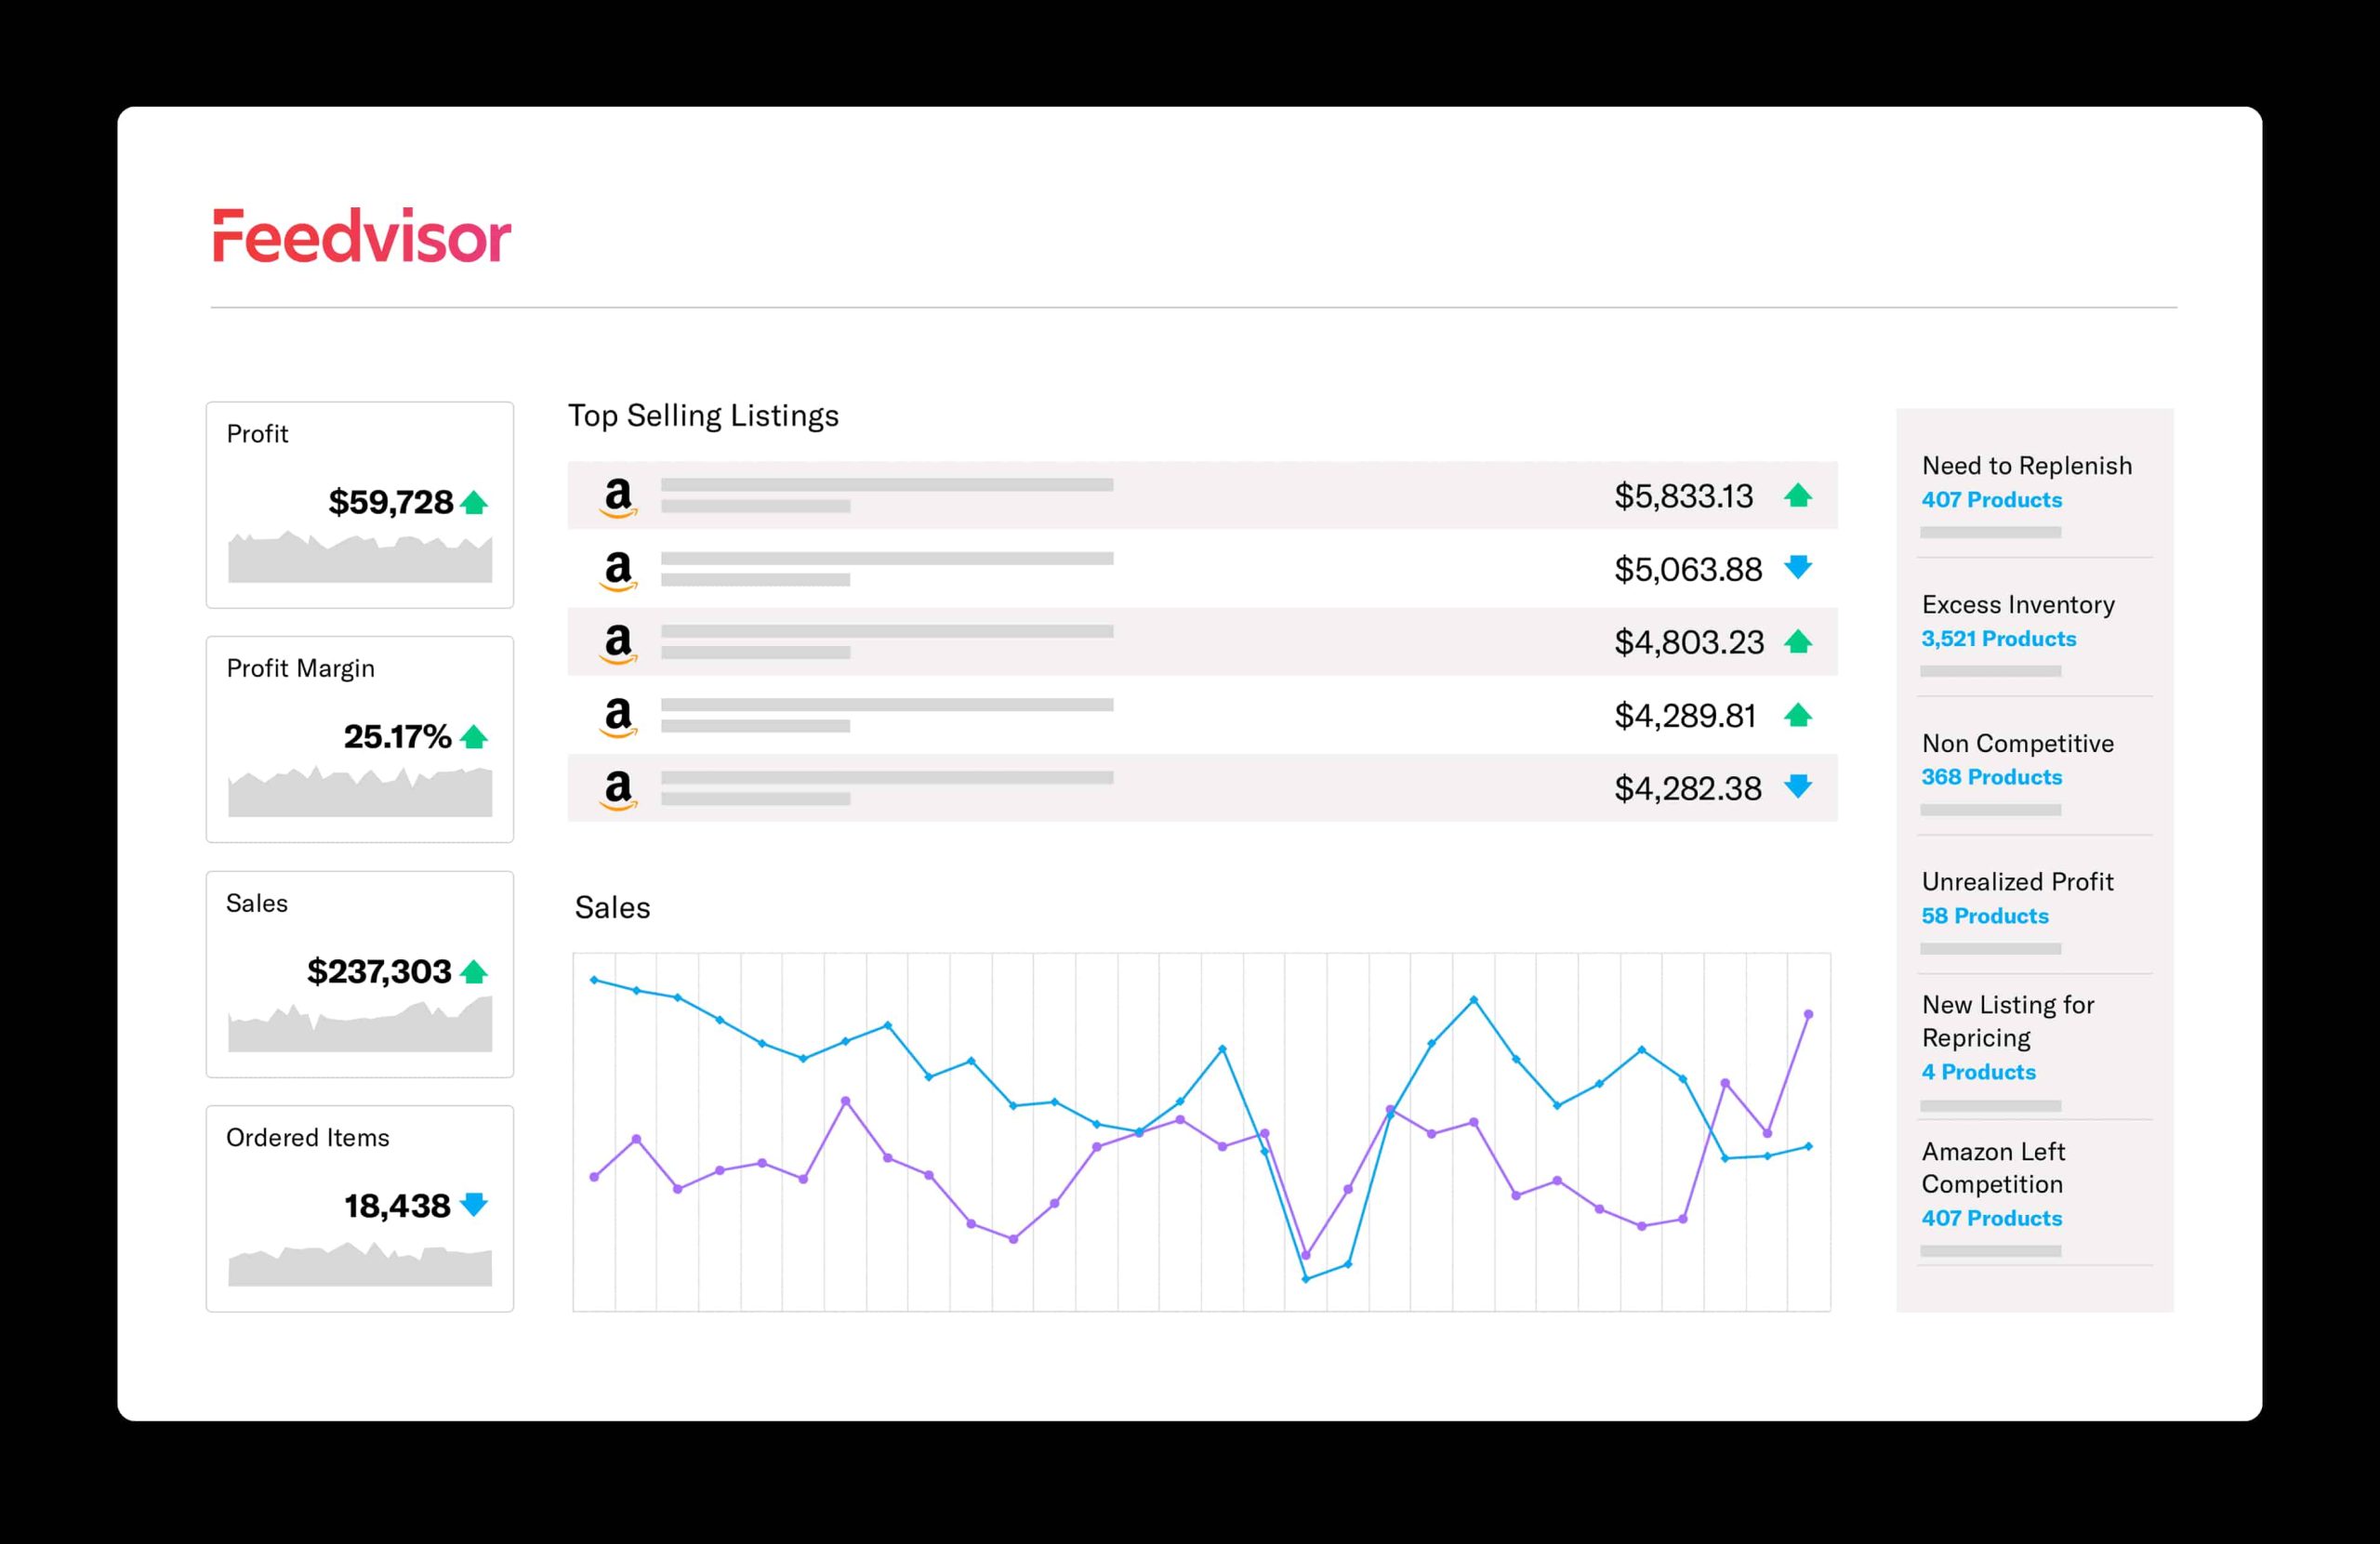Viewport: 2380px width, 1544px height.
Task: Click first blue data point in Sales chart
Action: click(x=594, y=980)
